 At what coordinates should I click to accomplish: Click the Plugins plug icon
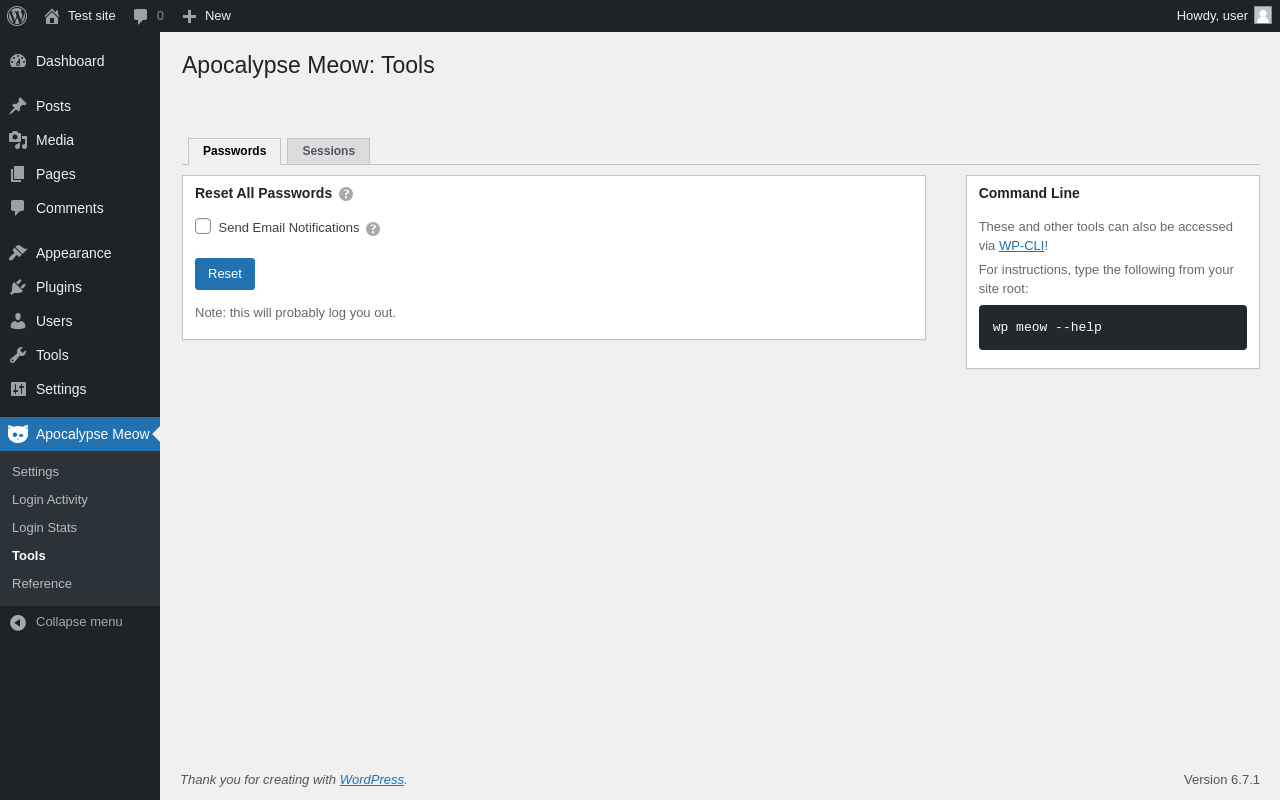coord(18,287)
